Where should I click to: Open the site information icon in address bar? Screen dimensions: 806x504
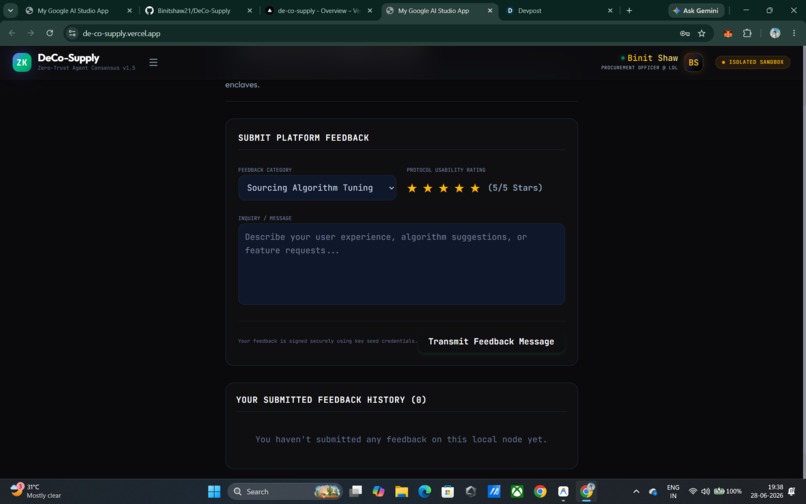click(72, 33)
